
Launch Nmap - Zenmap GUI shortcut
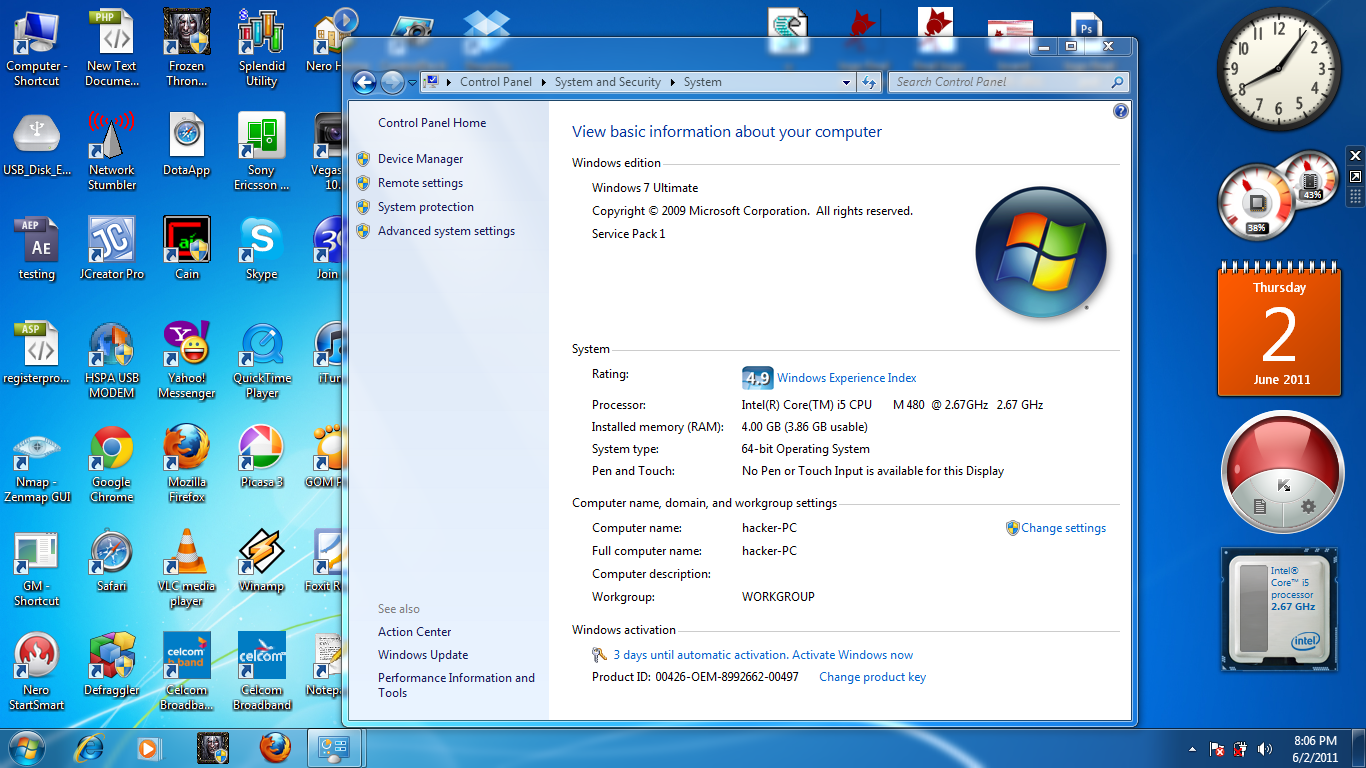pyautogui.click(x=37, y=464)
